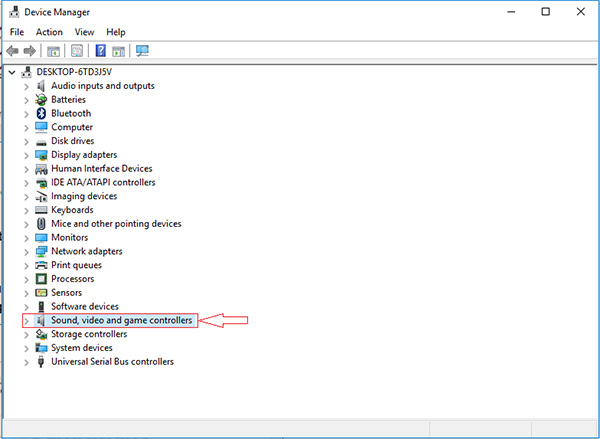Open the View menu

pyautogui.click(x=84, y=32)
